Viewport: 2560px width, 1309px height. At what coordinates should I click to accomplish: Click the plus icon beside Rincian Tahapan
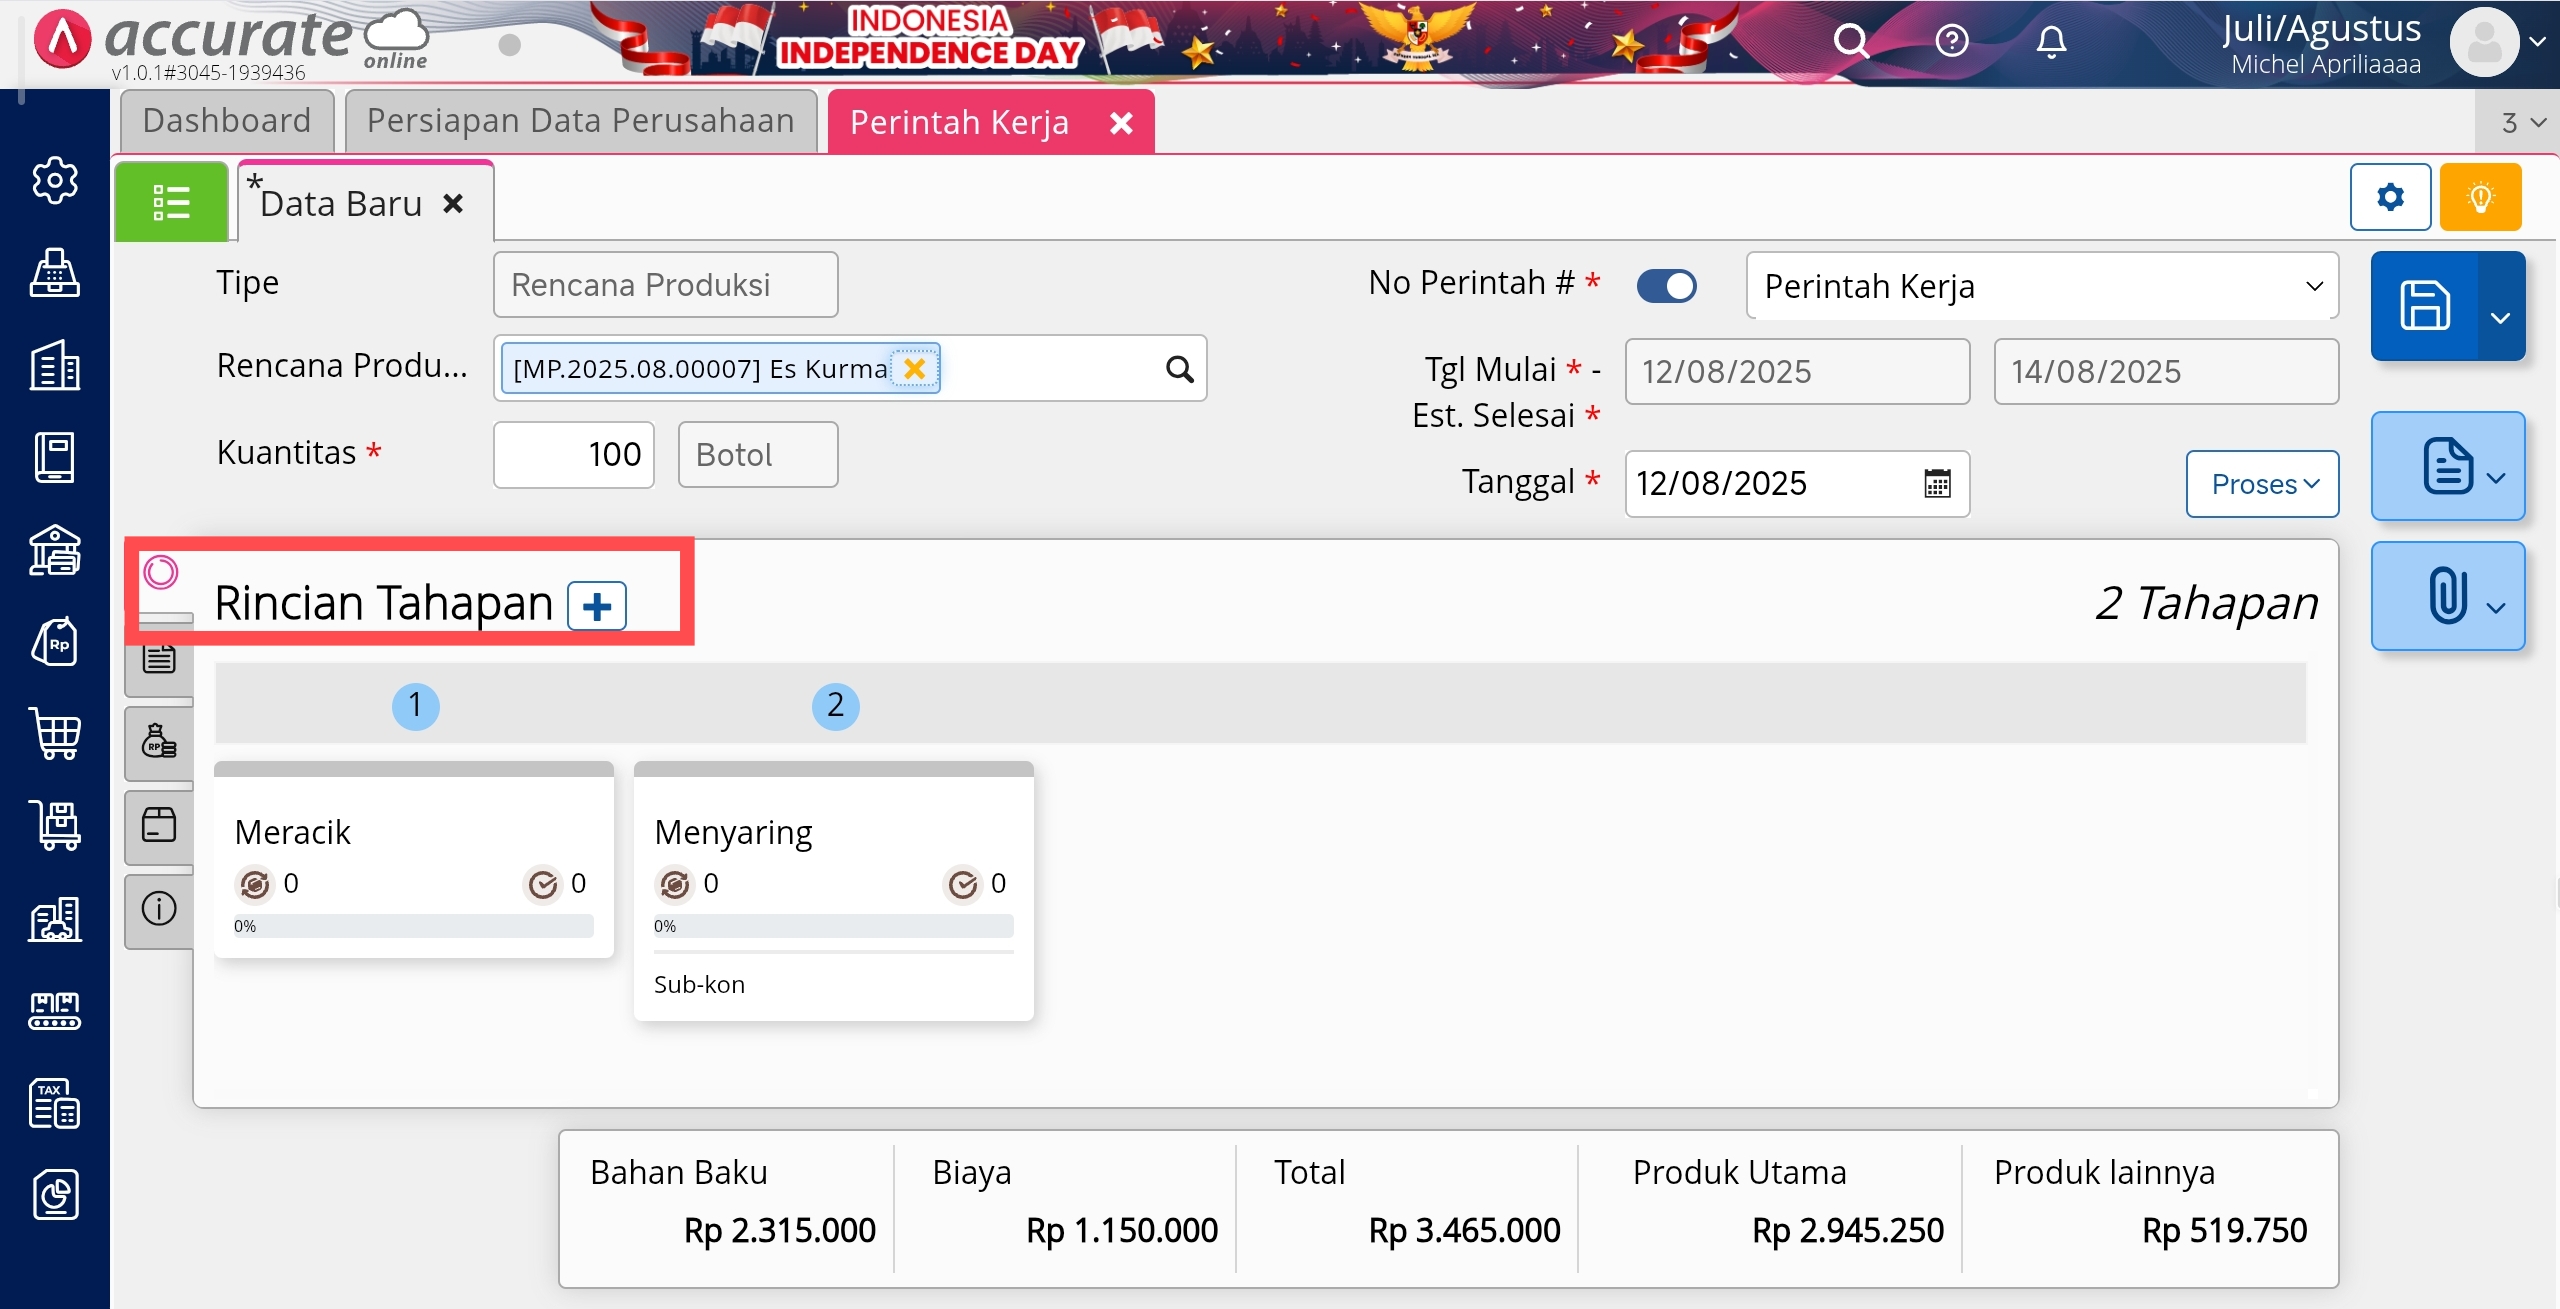(597, 606)
